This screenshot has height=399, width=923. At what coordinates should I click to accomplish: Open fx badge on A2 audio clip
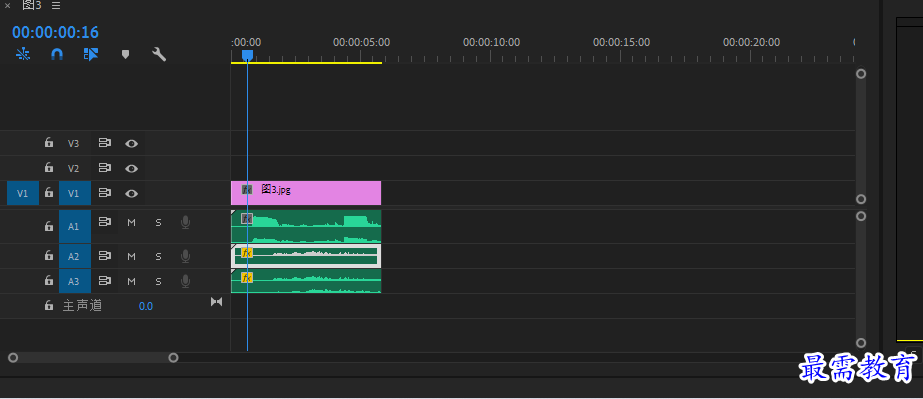click(247, 253)
